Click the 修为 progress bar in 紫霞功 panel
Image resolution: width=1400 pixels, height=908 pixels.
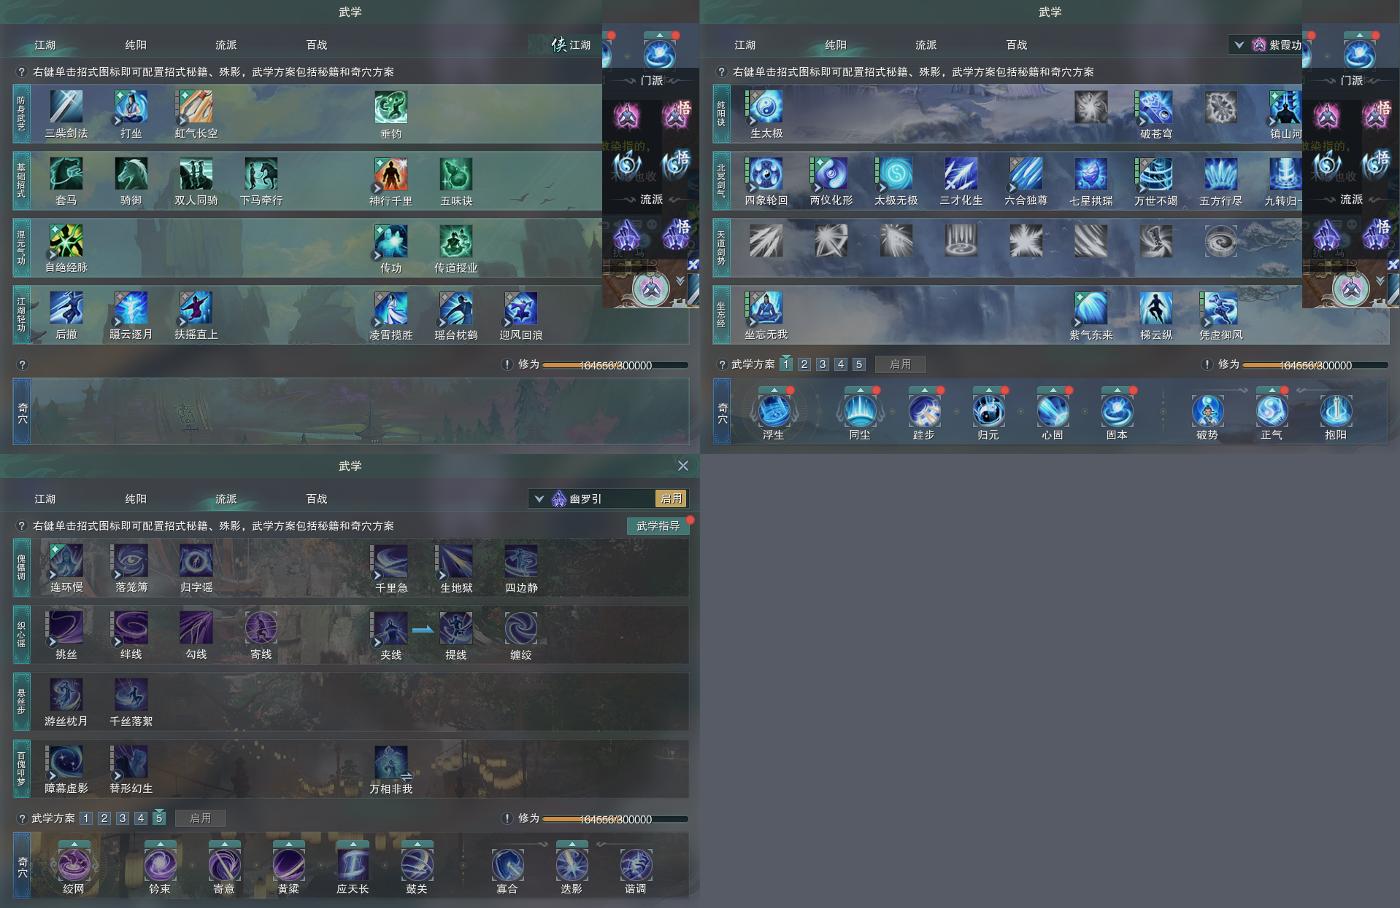coord(1315,365)
